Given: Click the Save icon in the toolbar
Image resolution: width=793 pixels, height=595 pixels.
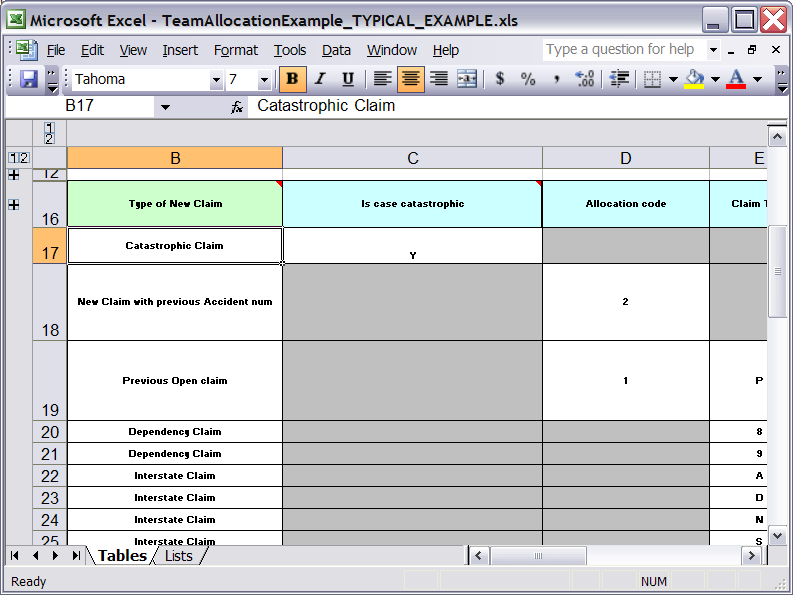Looking at the screenshot, I should pyautogui.click(x=29, y=80).
